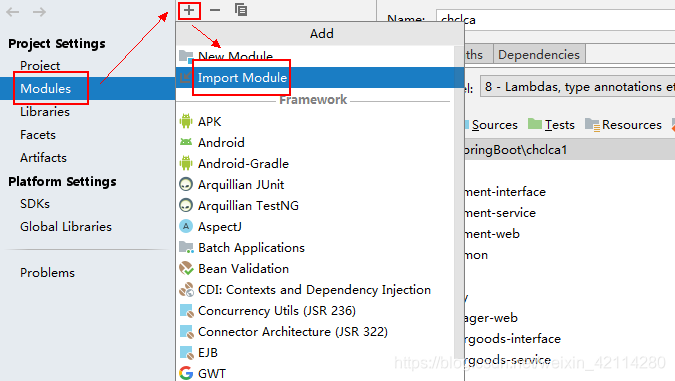Click the Arquillian TestNG icon

(186, 205)
